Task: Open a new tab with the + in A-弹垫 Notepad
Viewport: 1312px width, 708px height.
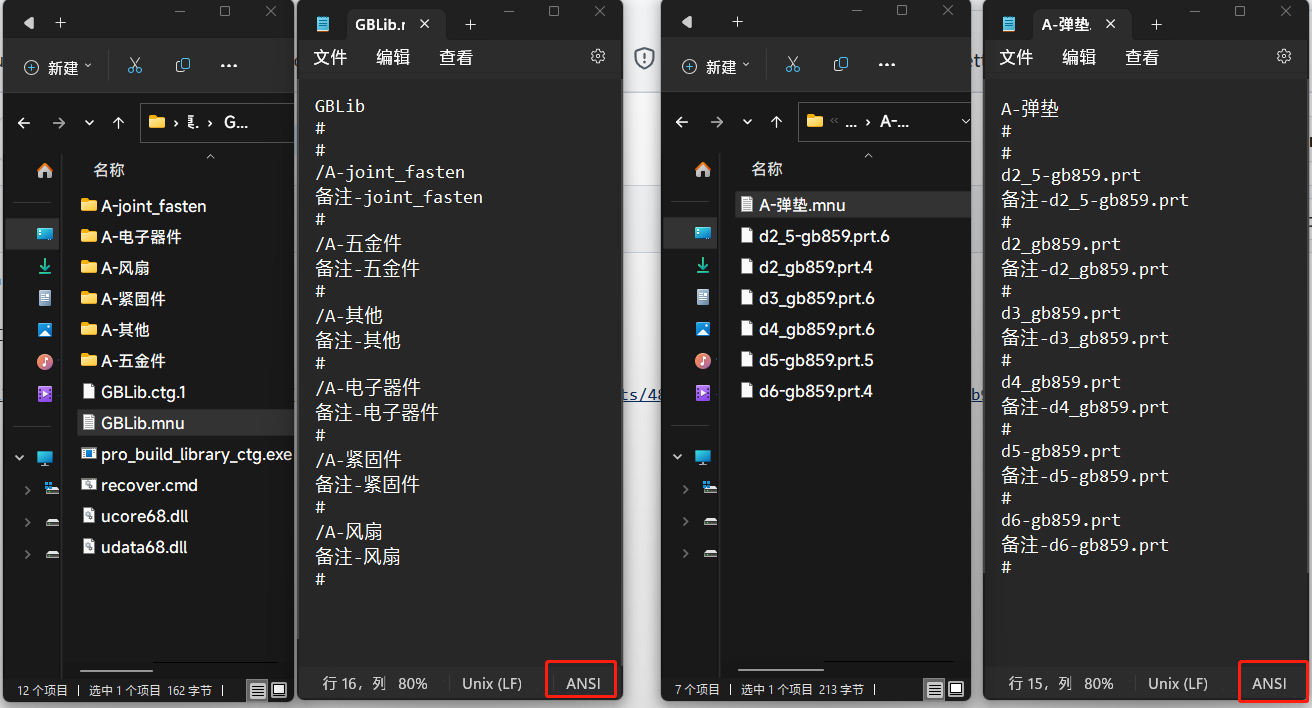Action: 1156,24
